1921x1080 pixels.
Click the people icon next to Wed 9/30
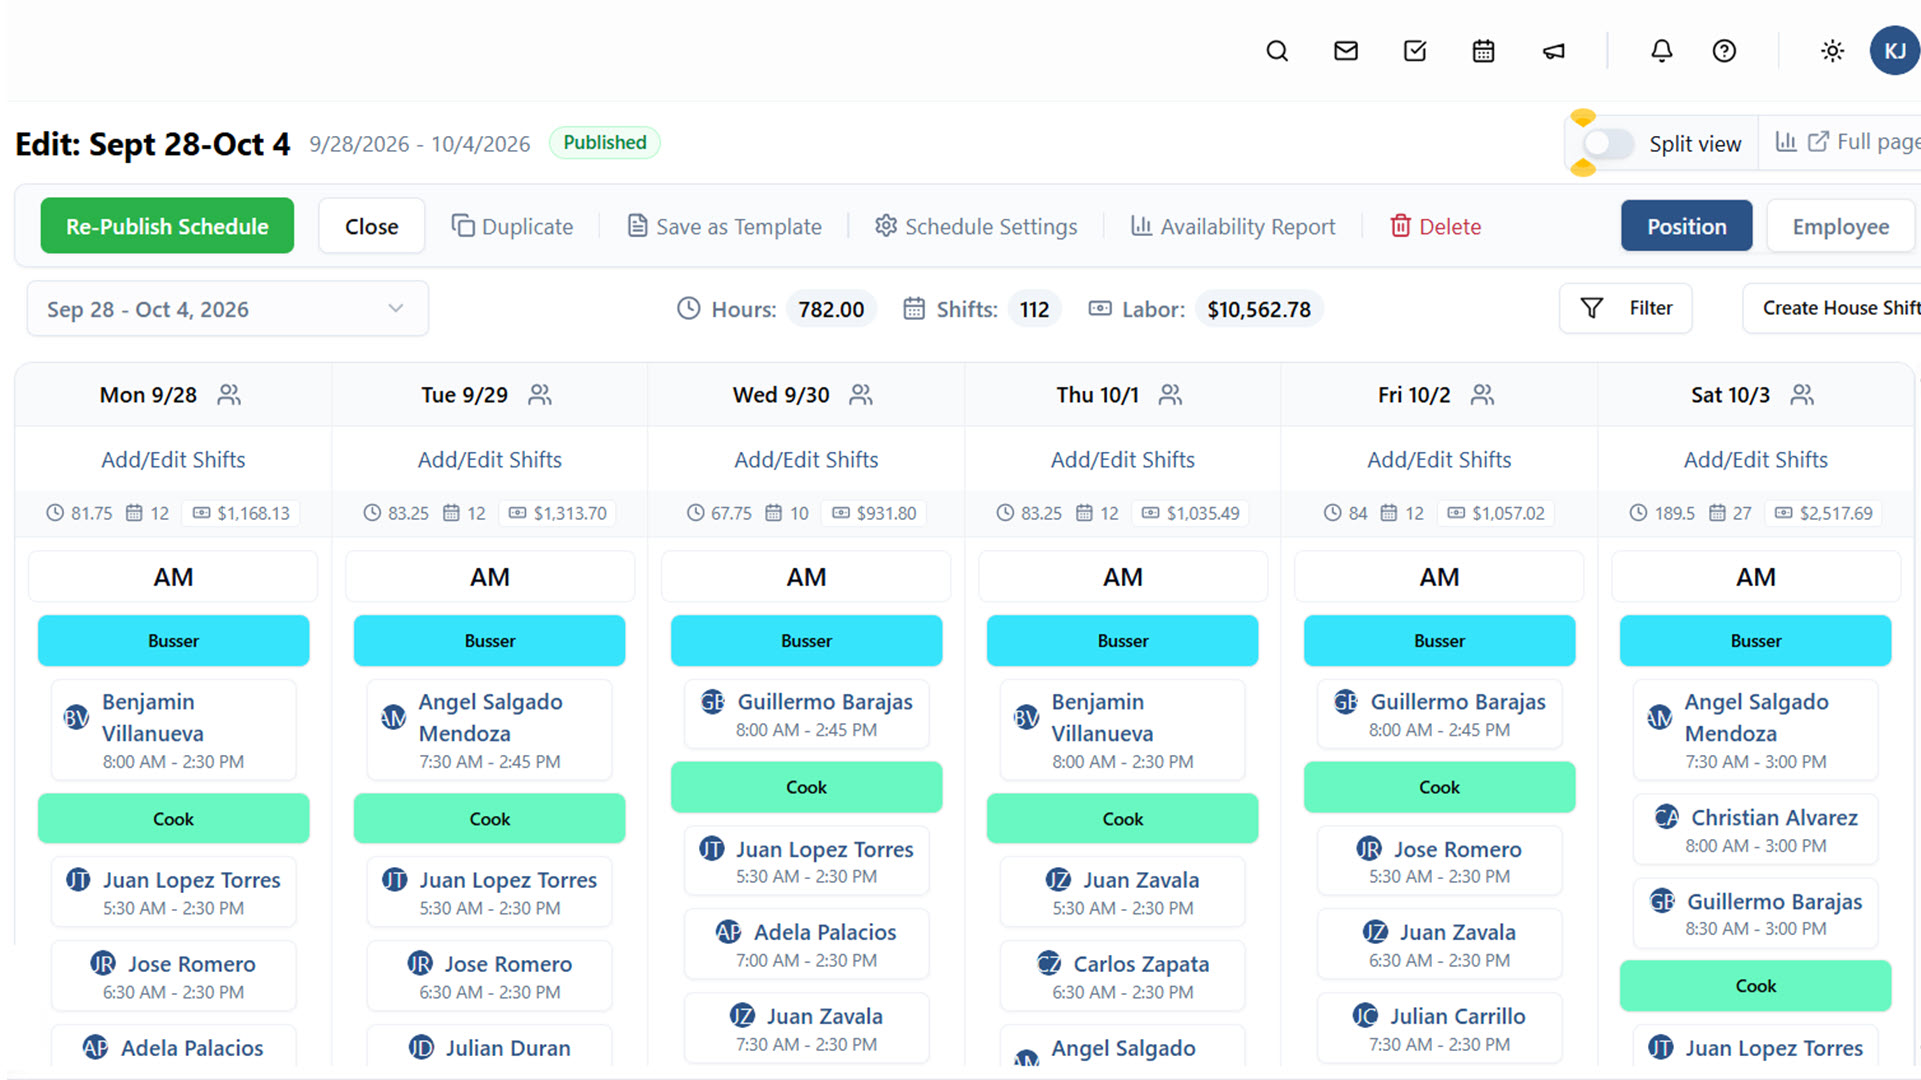861,395
